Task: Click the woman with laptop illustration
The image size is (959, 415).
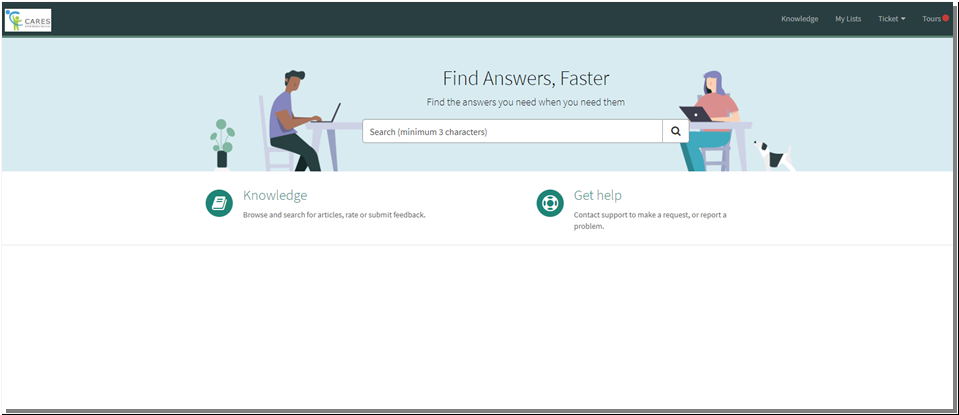Action: tap(715, 120)
